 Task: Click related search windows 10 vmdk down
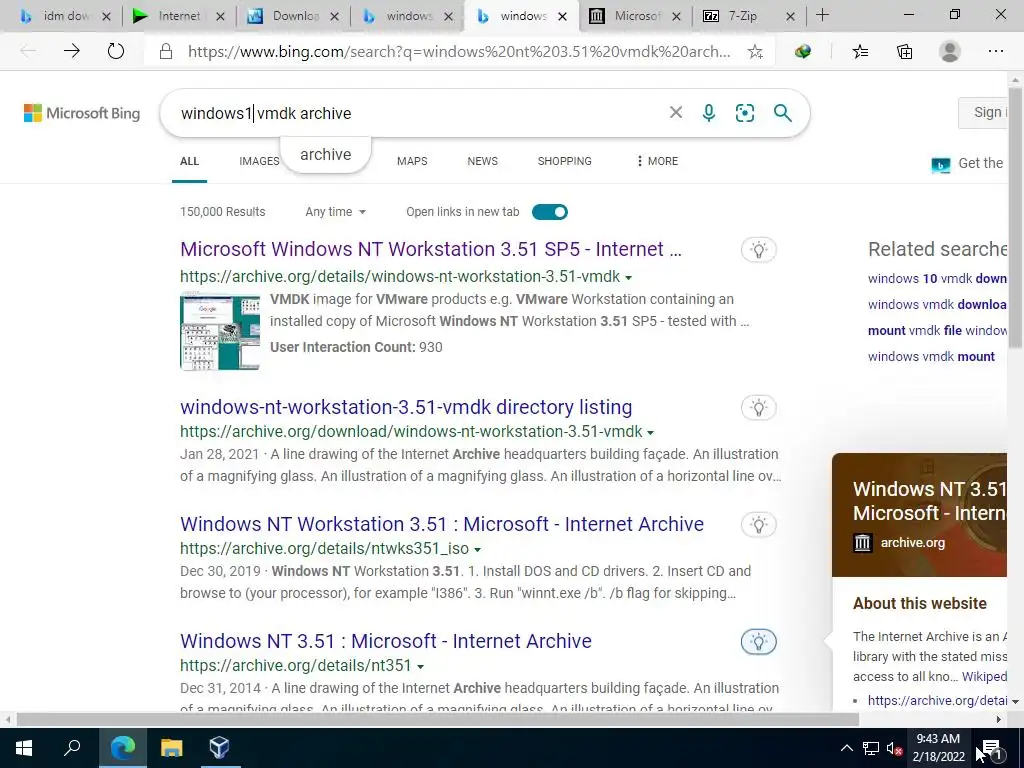(937, 278)
